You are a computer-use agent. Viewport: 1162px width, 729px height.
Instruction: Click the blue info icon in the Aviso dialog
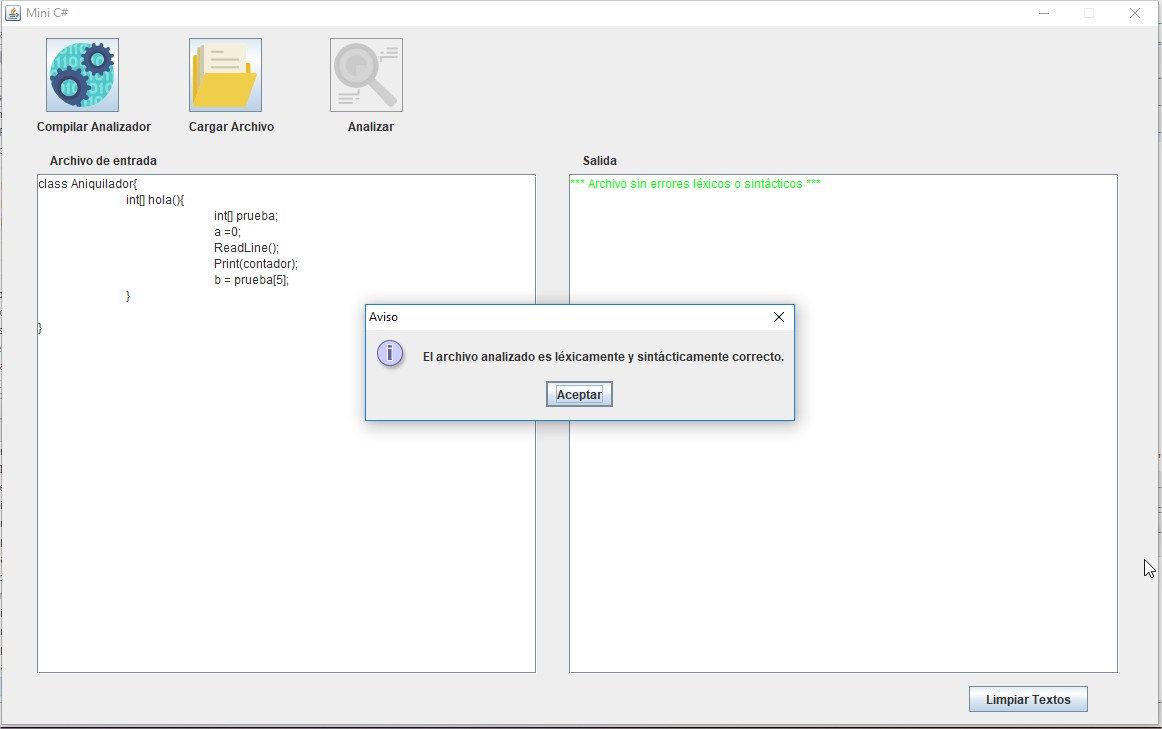[390, 353]
